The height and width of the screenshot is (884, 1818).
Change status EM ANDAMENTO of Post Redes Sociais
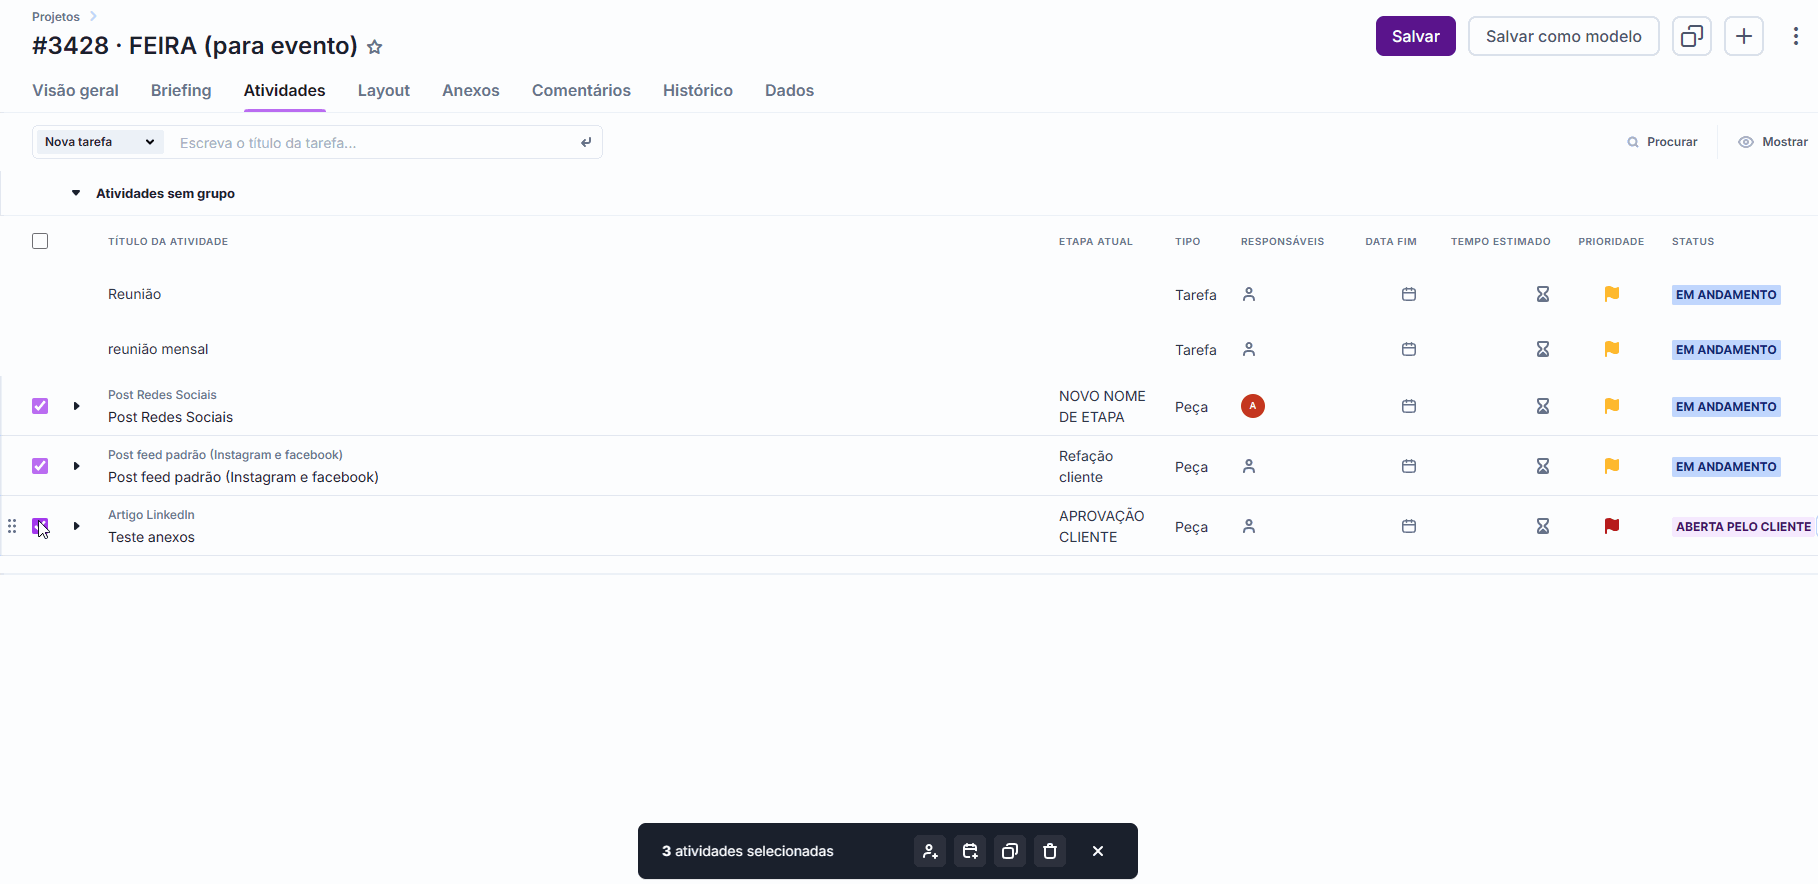[1726, 407]
